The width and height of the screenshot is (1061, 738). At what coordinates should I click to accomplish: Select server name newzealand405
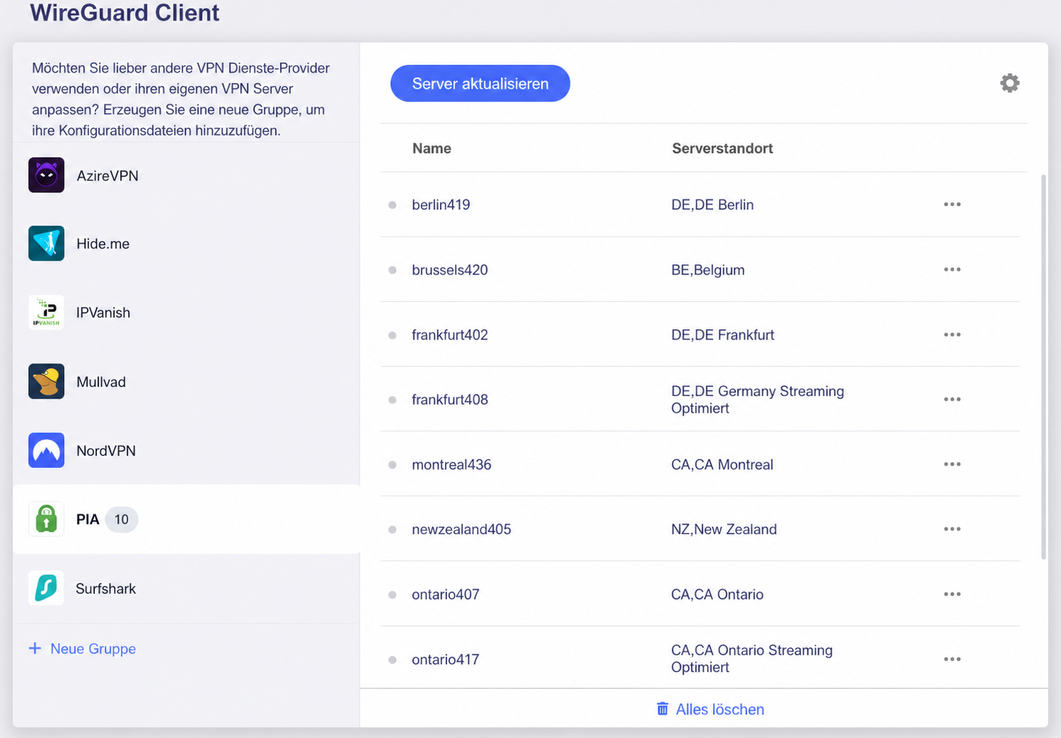click(x=461, y=529)
